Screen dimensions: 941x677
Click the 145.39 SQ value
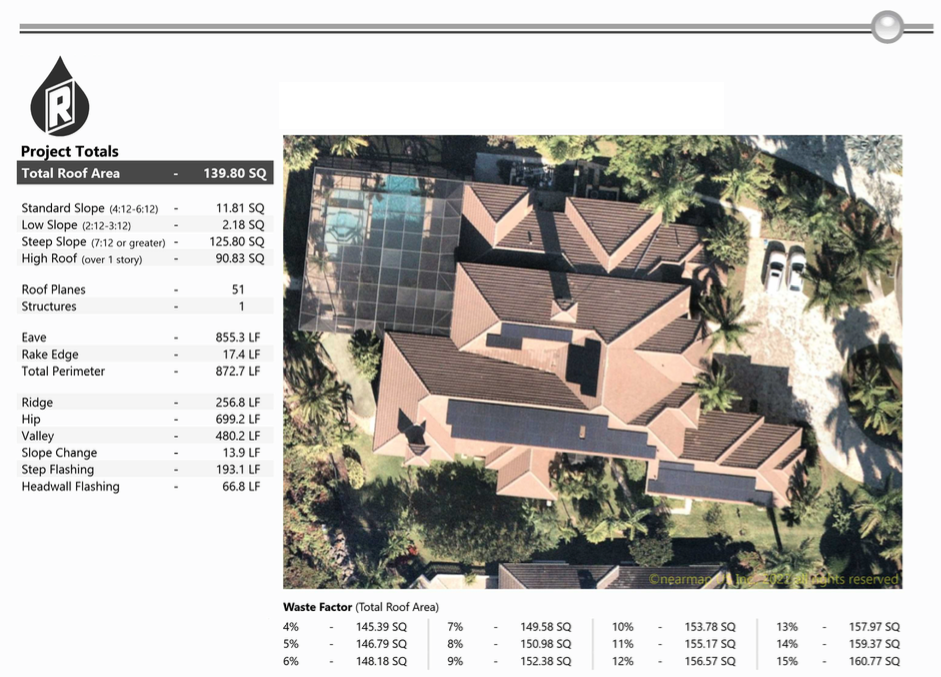381,627
